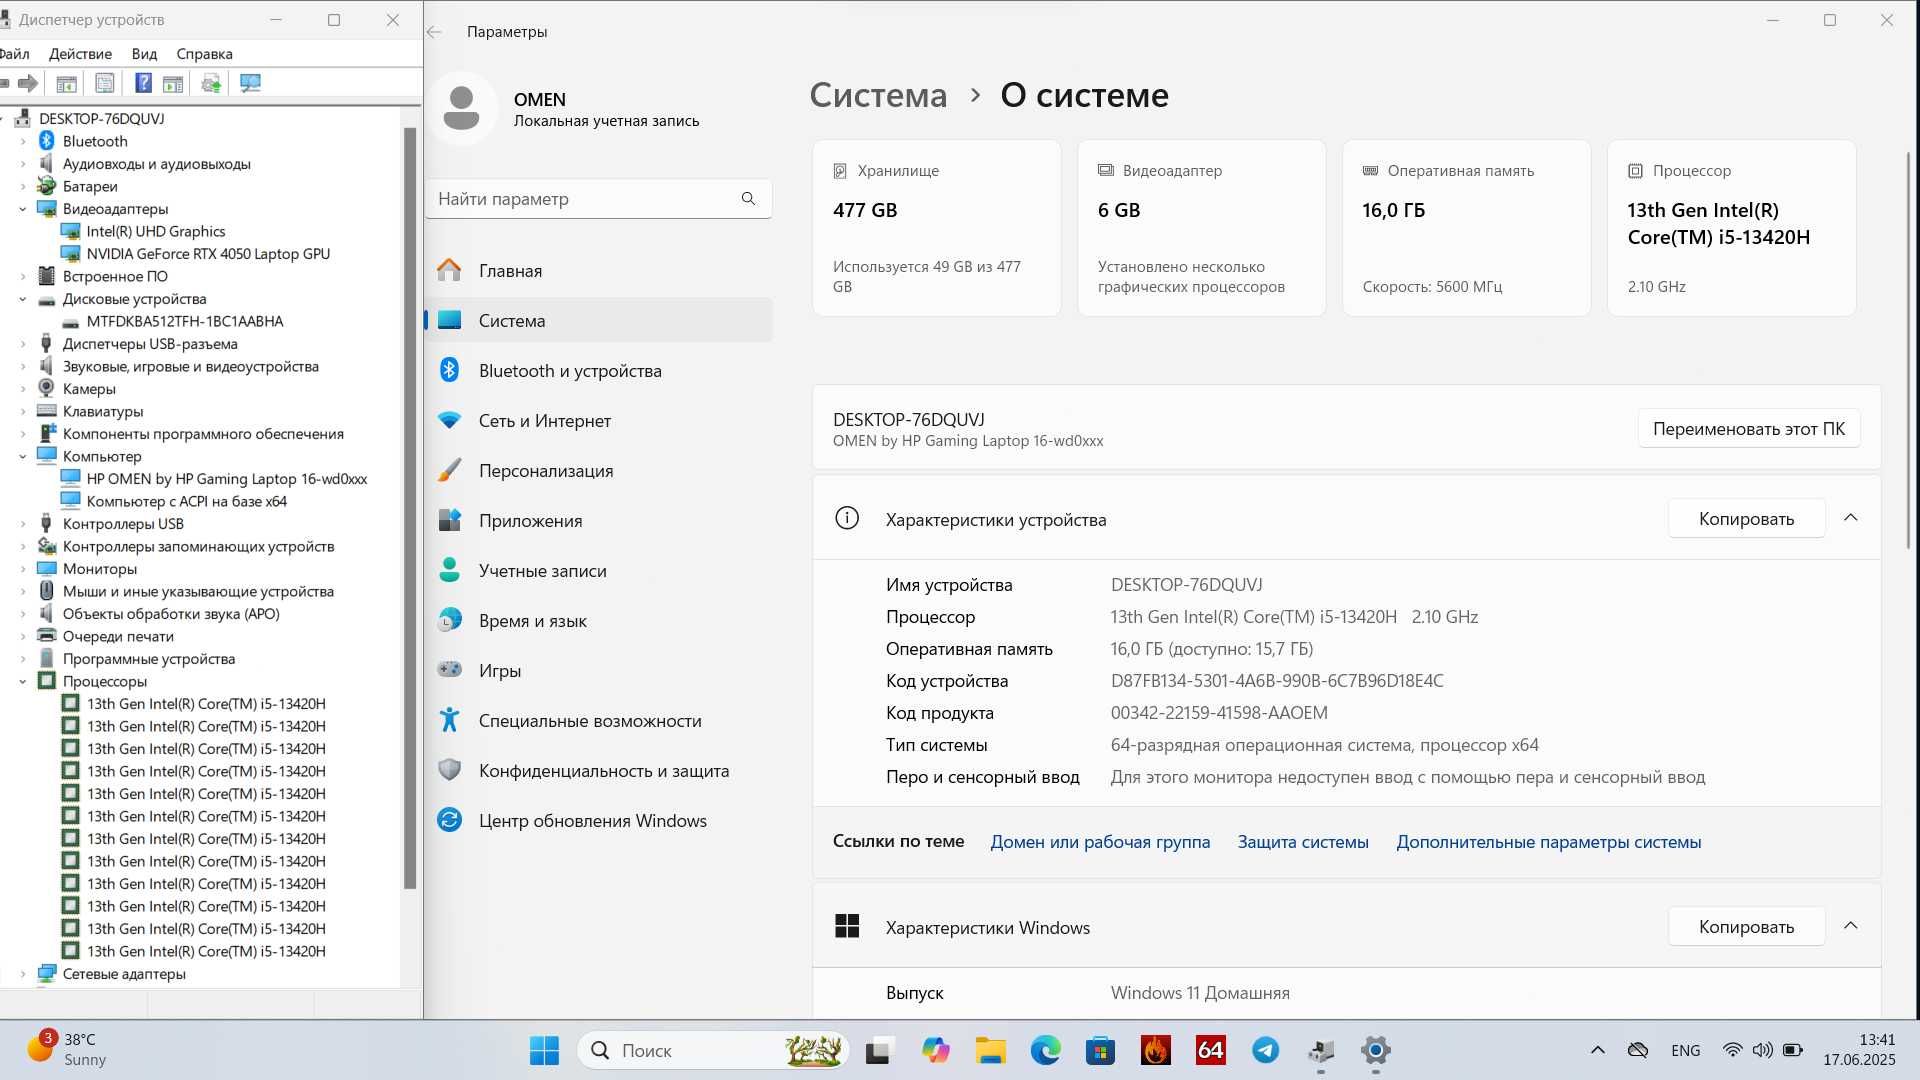The height and width of the screenshot is (1080, 1920).
Task: Open Специальные возможности settings
Action: pyautogui.click(x=598, y=721)
